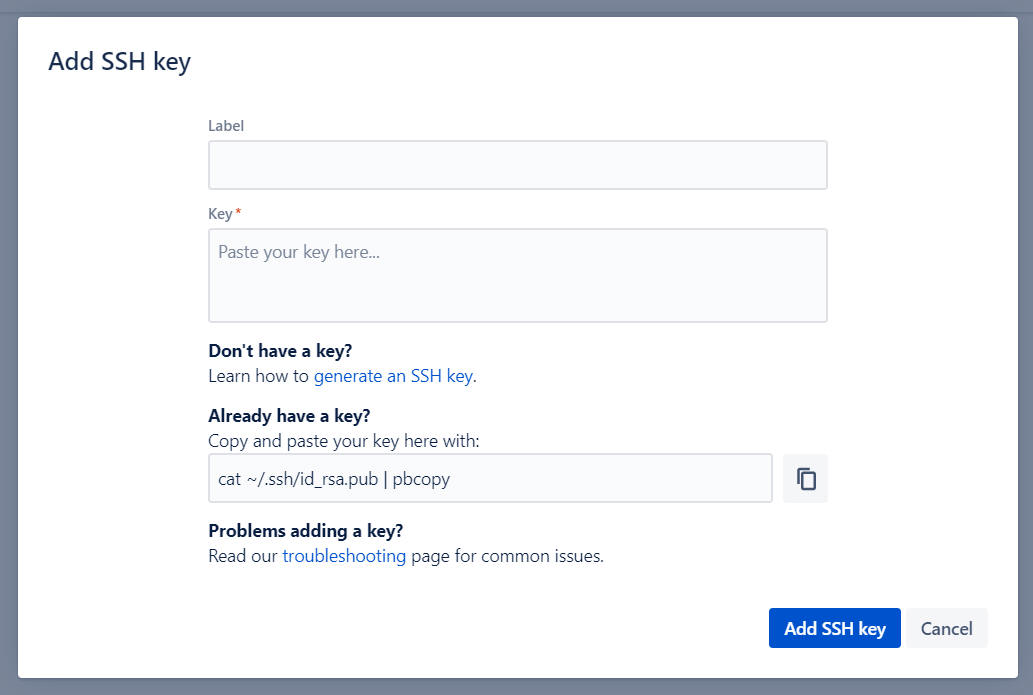Click the "Key" field caption
The image size is (1033, 695).
pos(220,214)
